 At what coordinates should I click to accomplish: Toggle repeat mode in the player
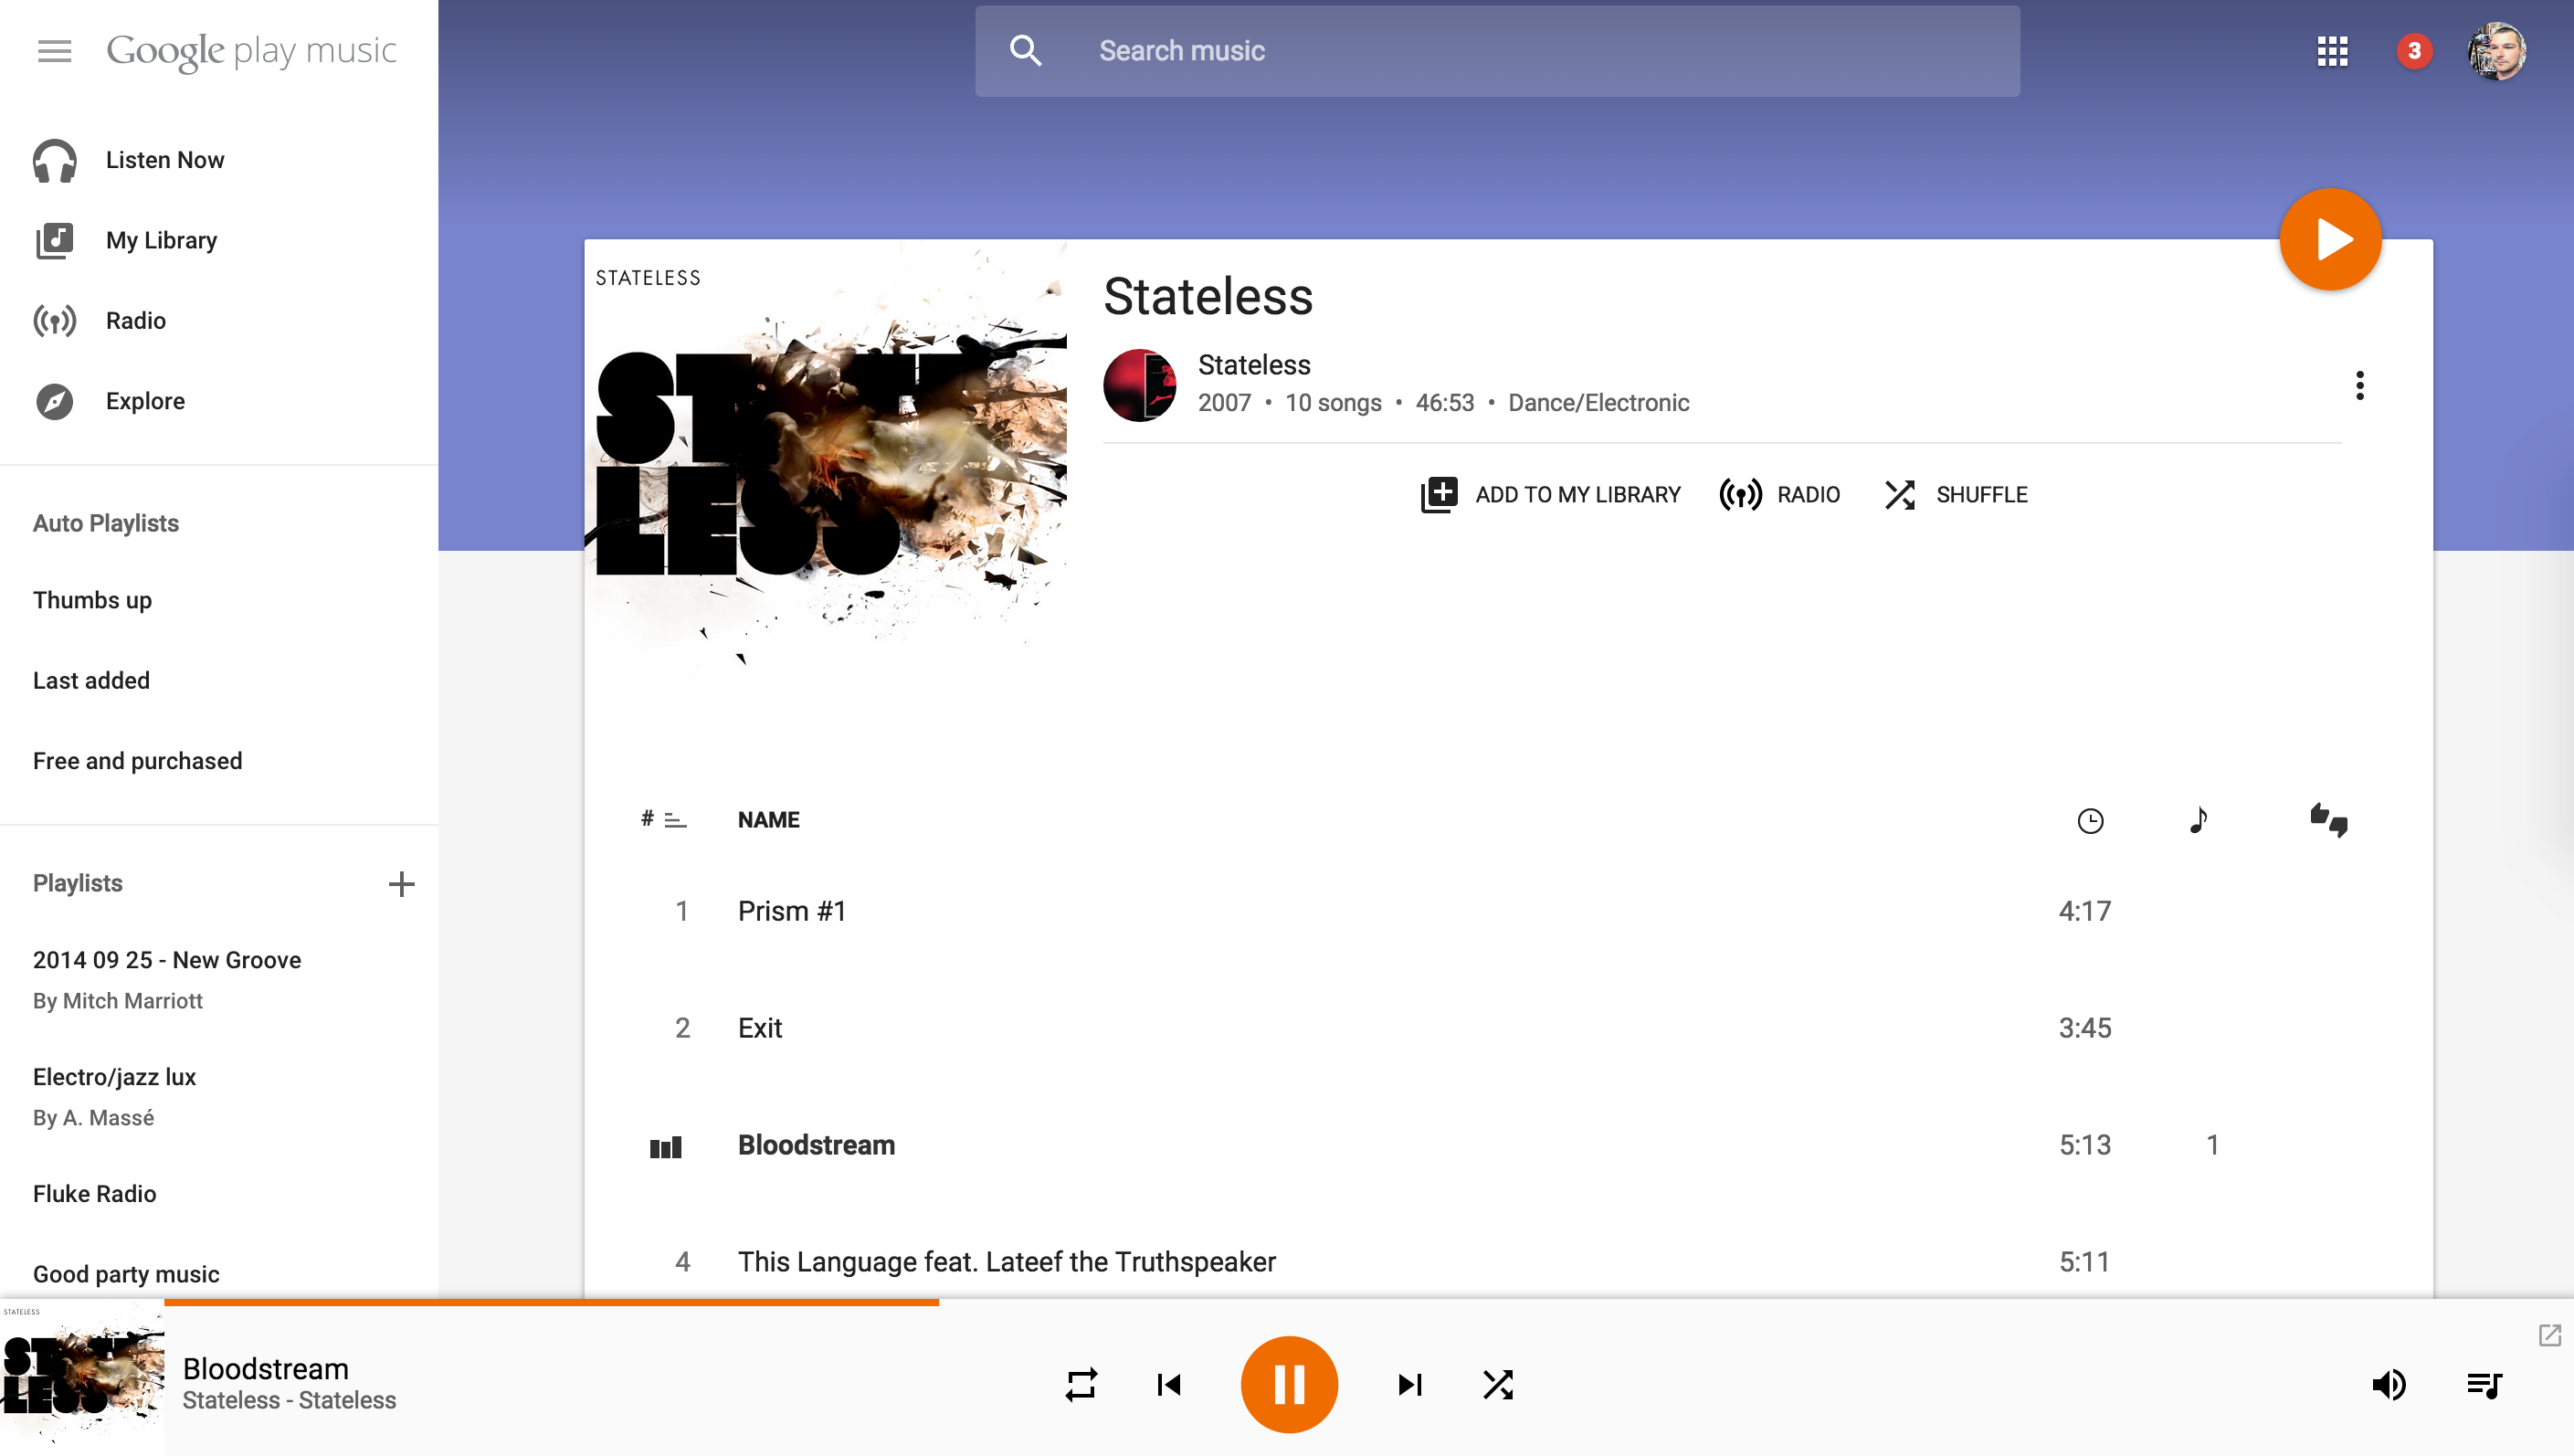[1081, 1384]
